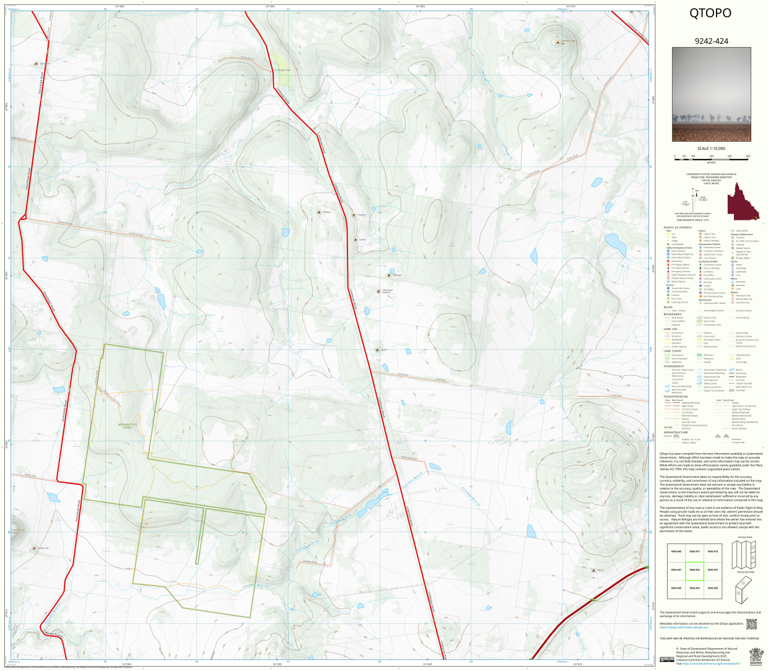Click the Creative Commons BY badge
The height and width of the screenshot is (671, 768).
[666, 660]
